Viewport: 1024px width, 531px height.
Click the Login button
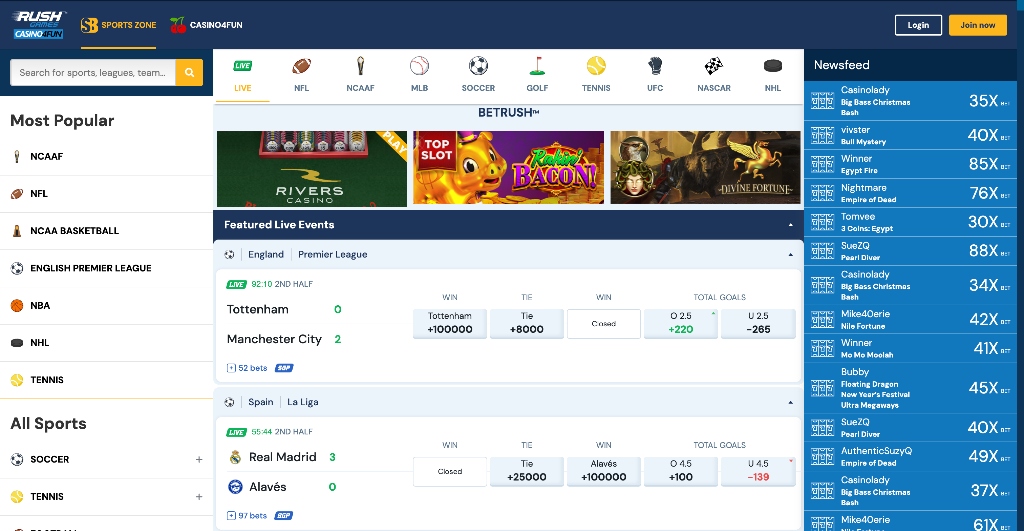918,25
